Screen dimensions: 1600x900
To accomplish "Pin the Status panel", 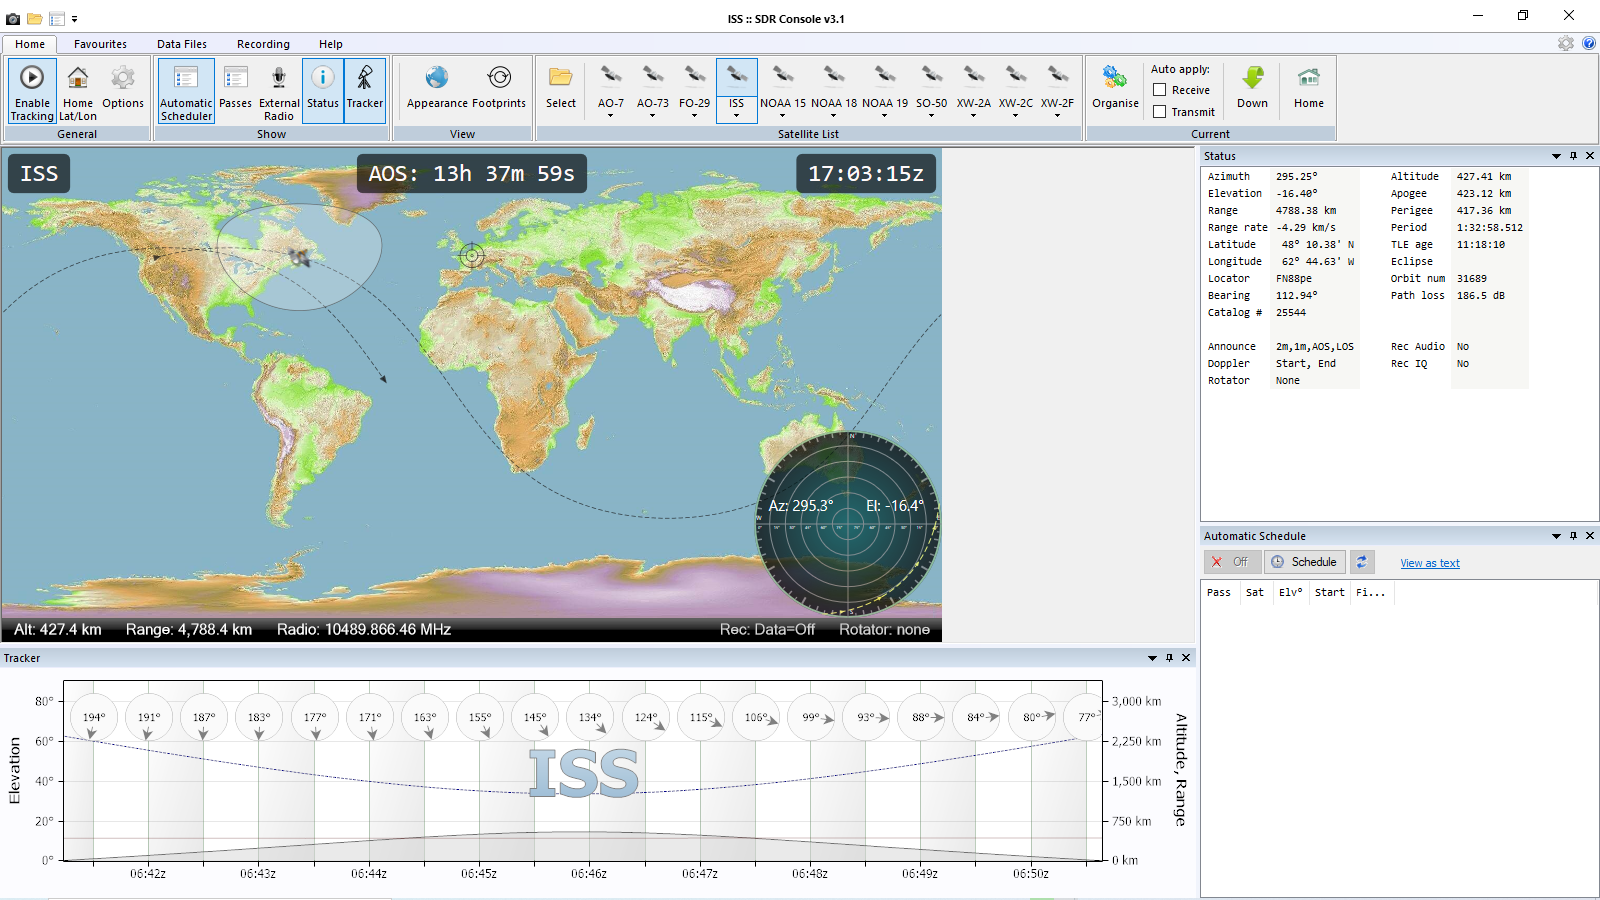I will pos(1573,156).
